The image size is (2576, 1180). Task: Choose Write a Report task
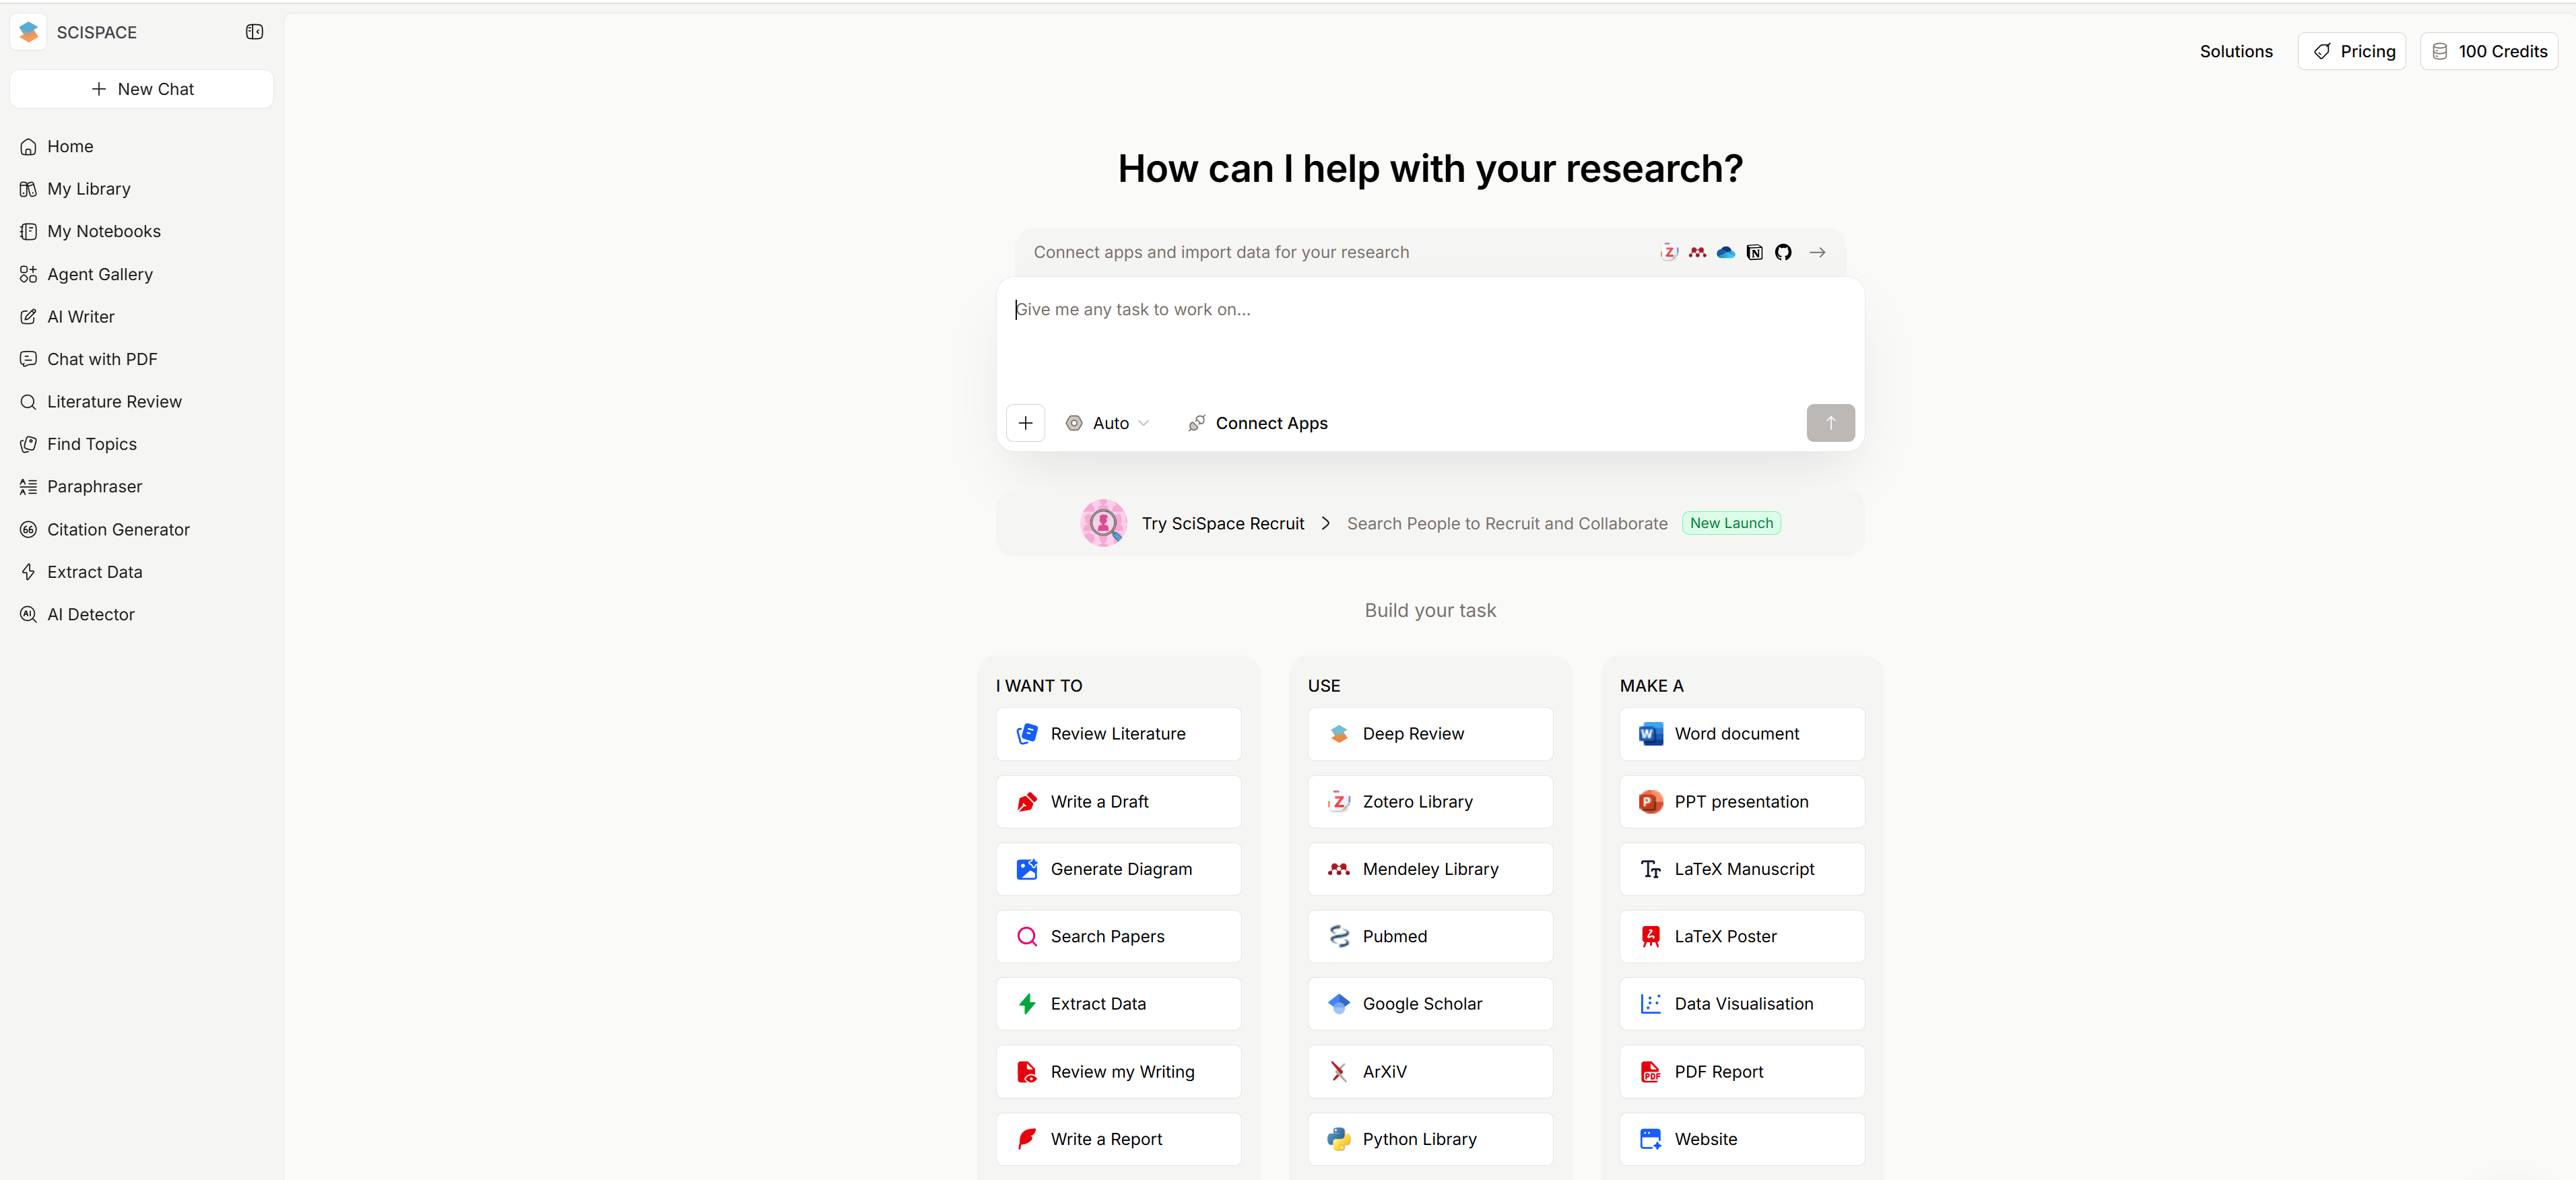(1118, 1139)
